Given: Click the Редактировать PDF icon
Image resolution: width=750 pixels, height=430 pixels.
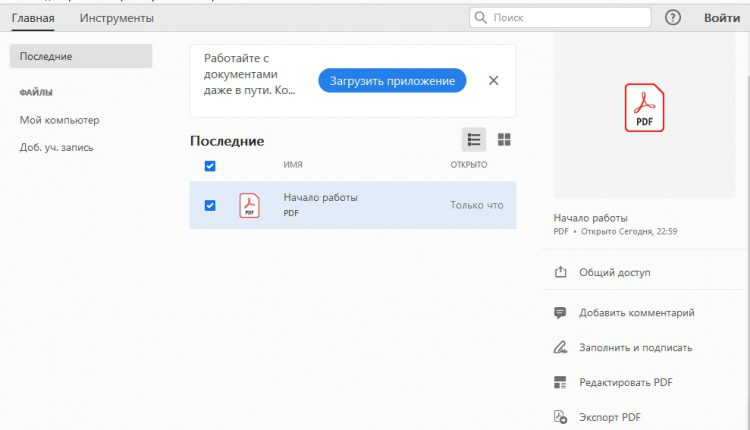Looking at the screenshot, I should coord(560,382).
